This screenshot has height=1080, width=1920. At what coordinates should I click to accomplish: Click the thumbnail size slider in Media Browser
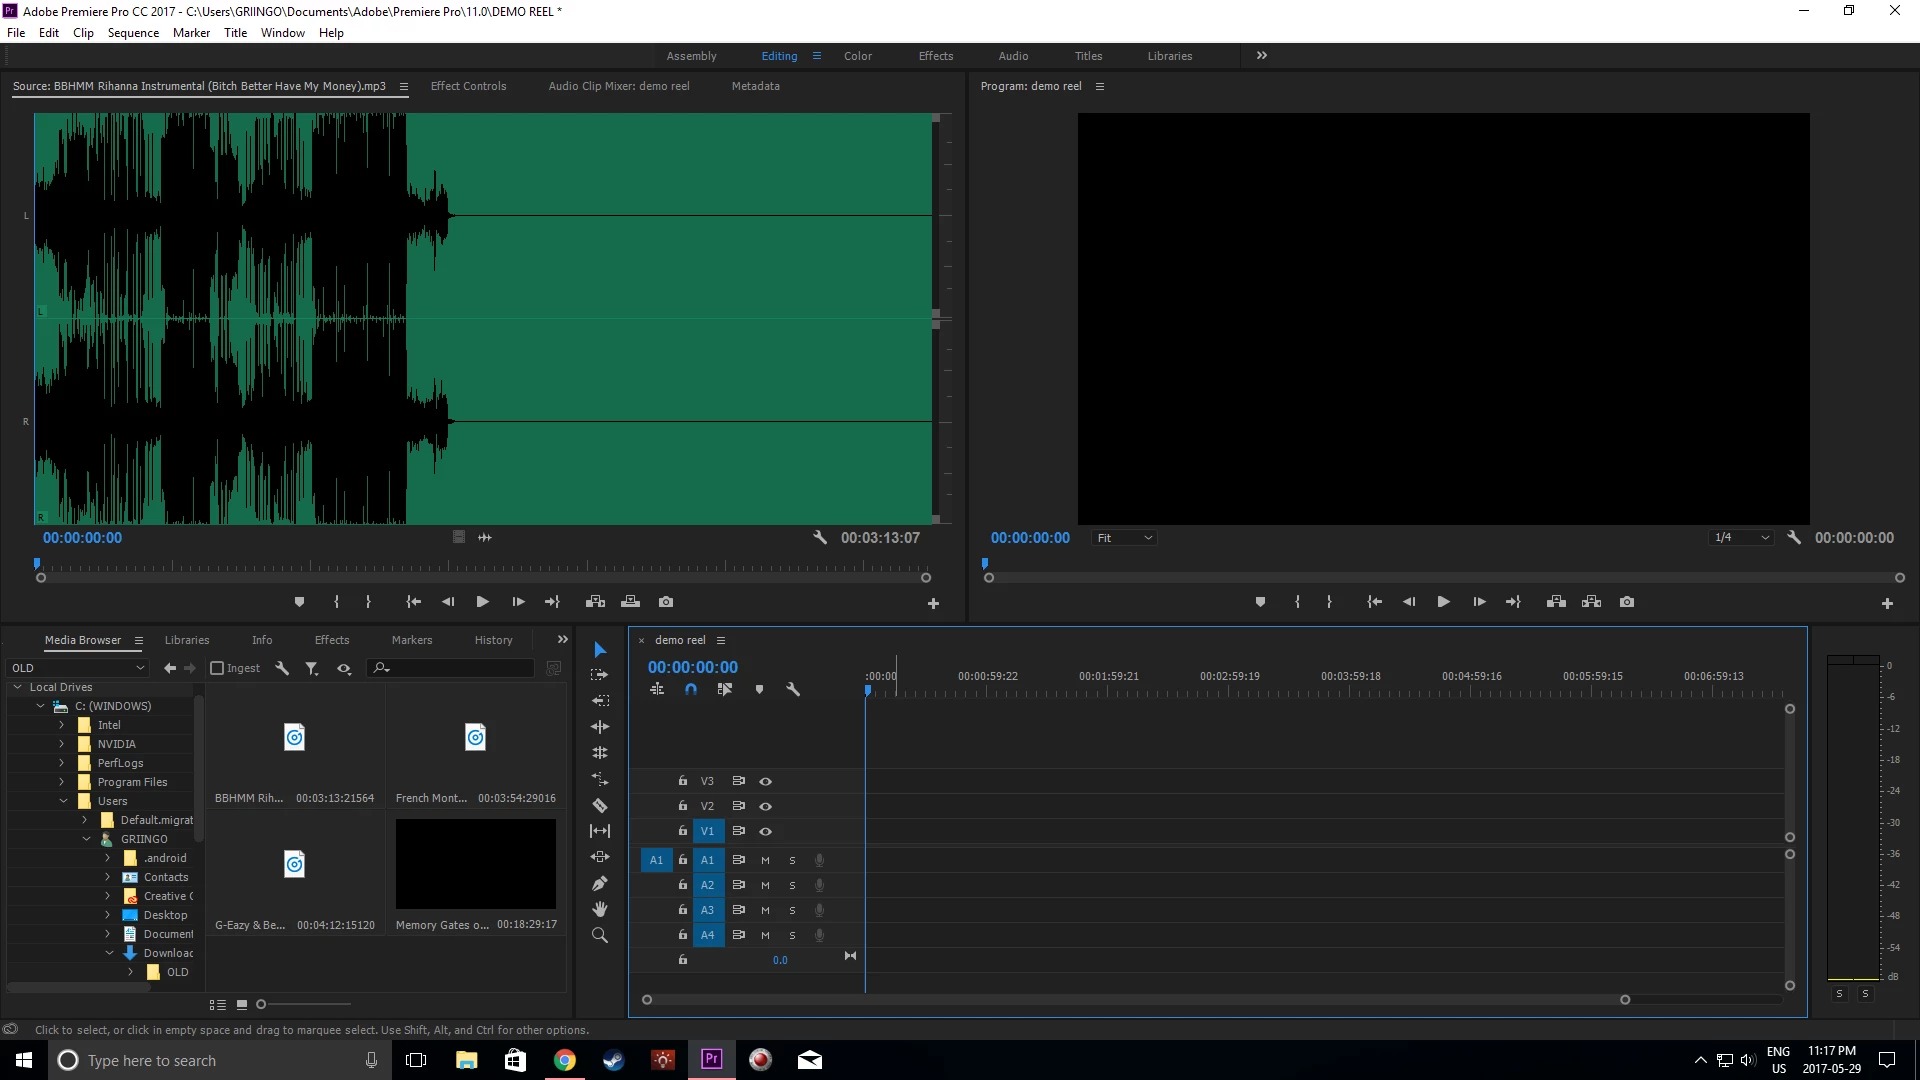click(x=262, y=1004)
